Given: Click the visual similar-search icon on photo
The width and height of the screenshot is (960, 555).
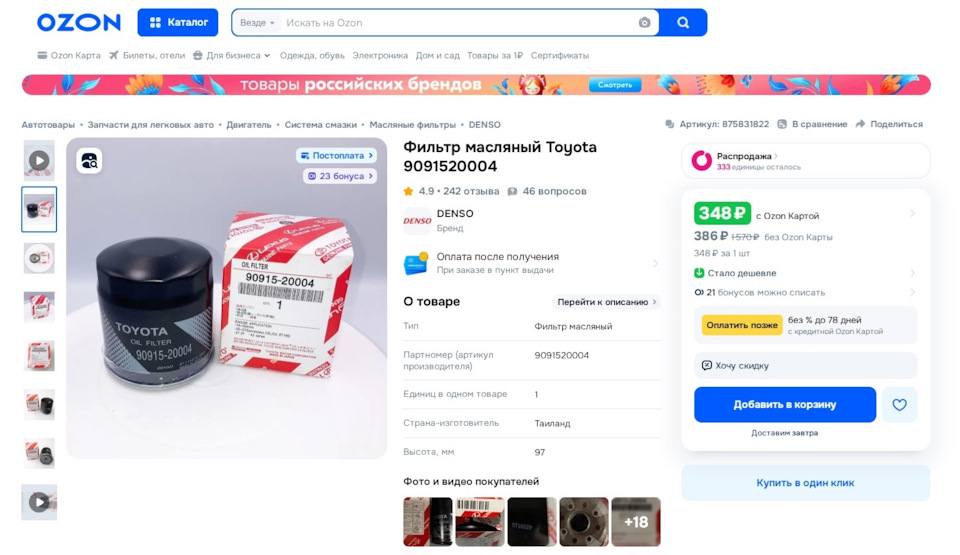Looking at the screenshot, I should coord(89,160).
